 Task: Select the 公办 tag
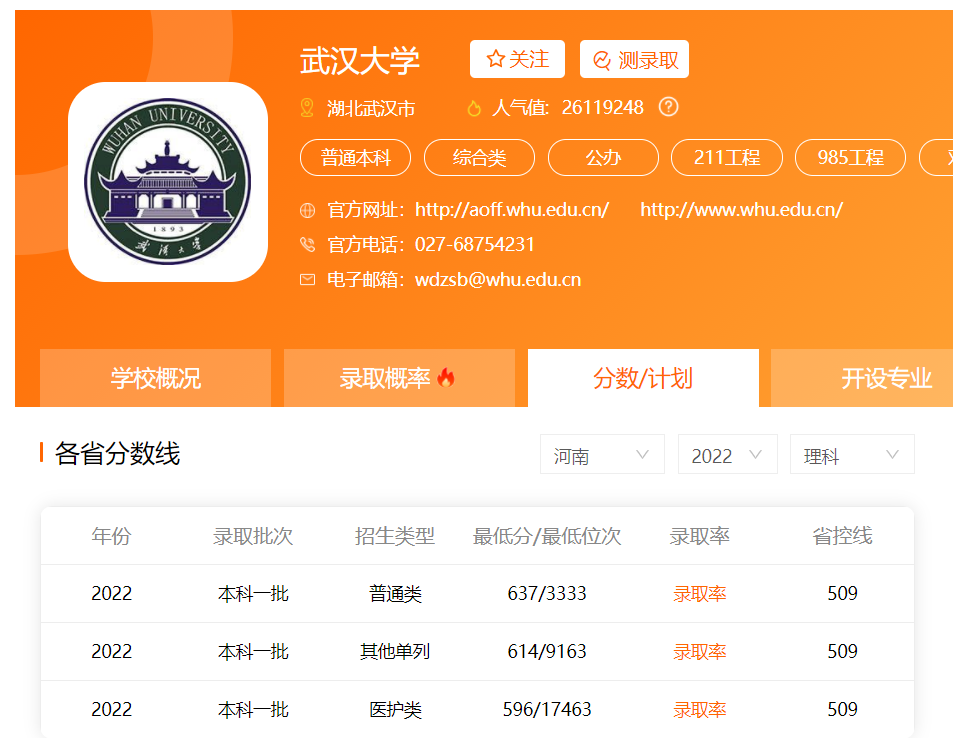coord(603,157)
